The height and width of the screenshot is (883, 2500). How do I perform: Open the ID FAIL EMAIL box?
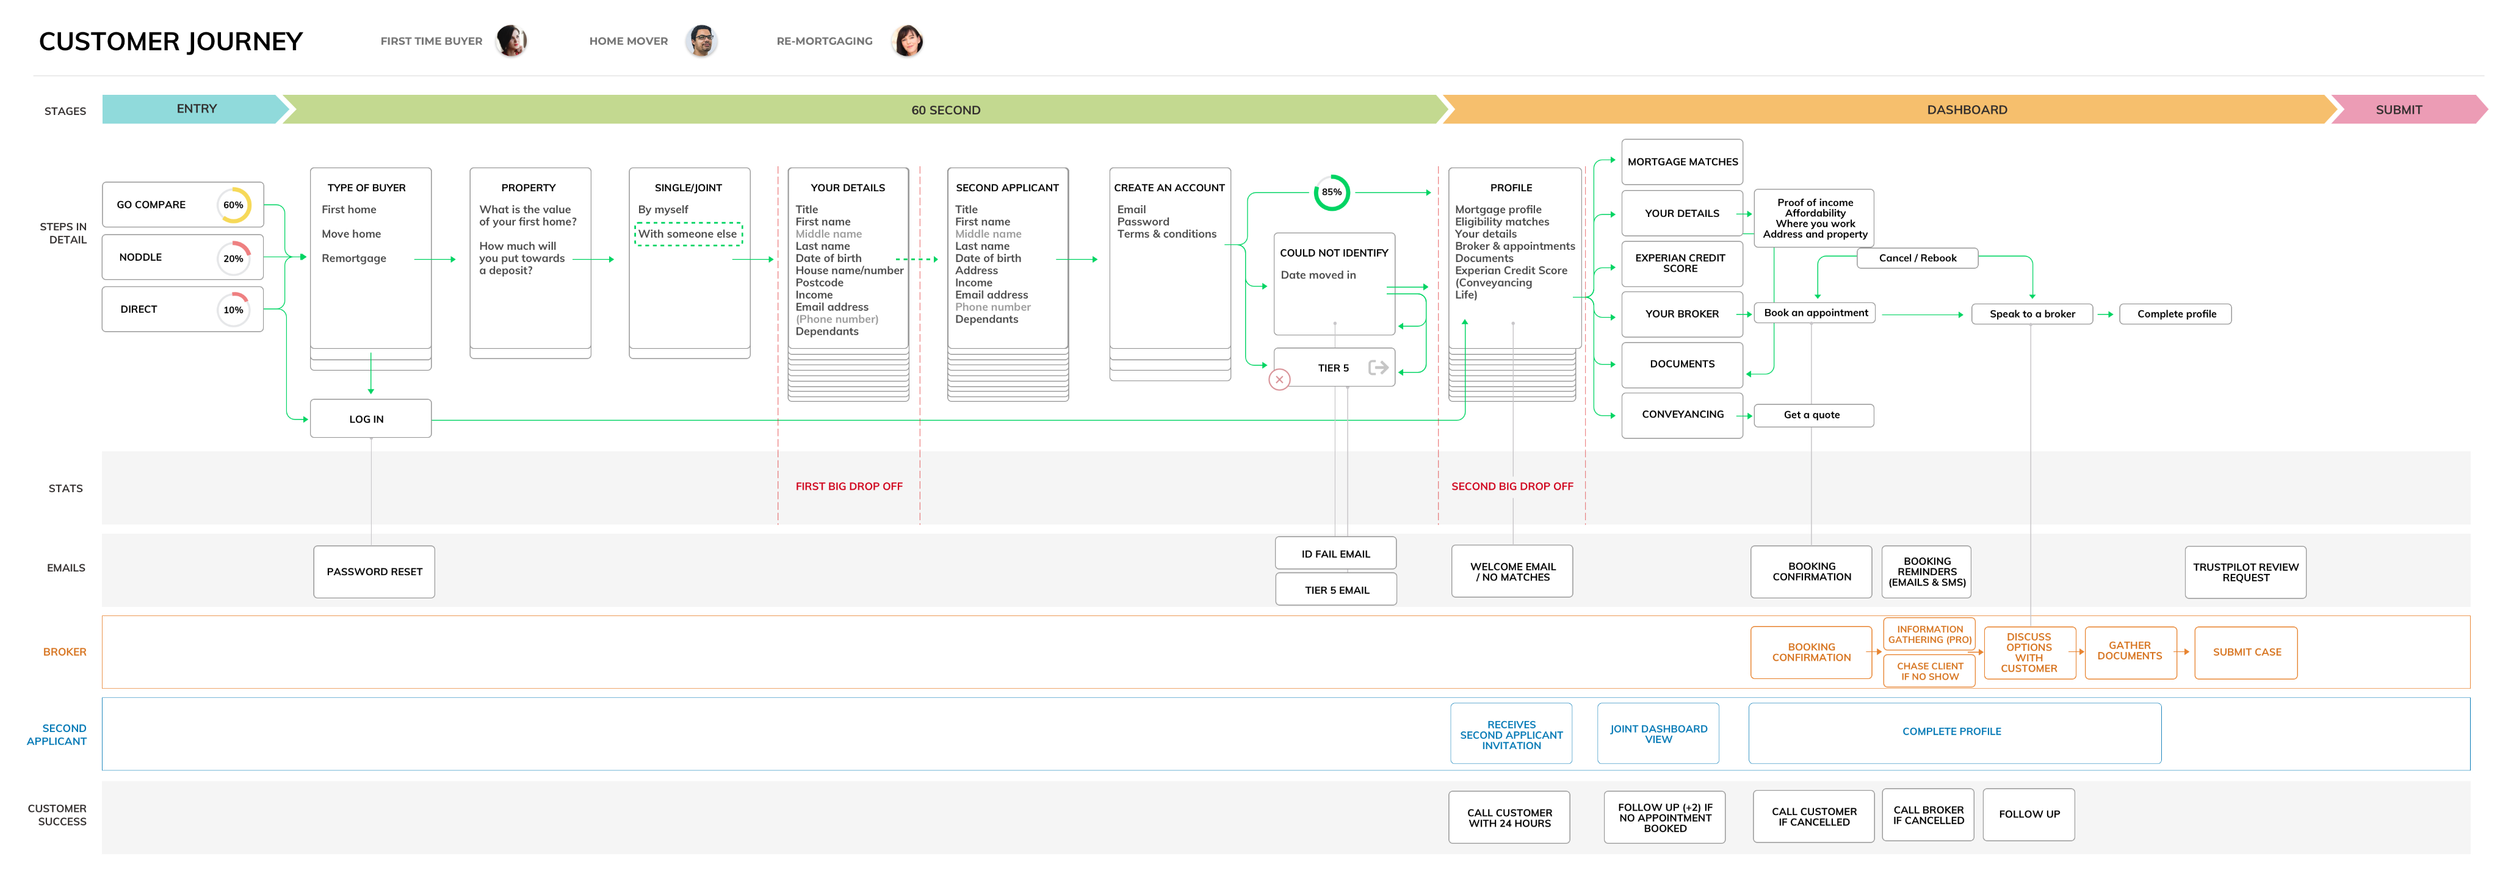[x=1336, y=554]
